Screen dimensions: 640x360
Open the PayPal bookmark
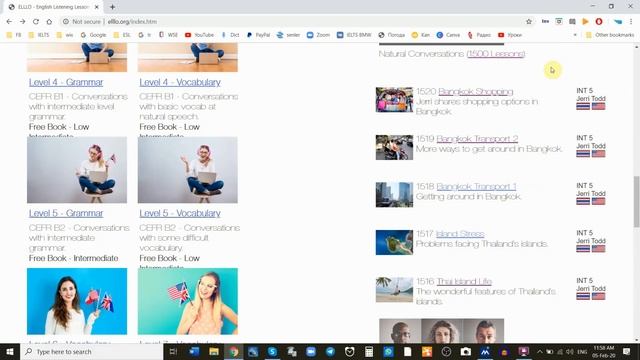click(x=258, y=35)
